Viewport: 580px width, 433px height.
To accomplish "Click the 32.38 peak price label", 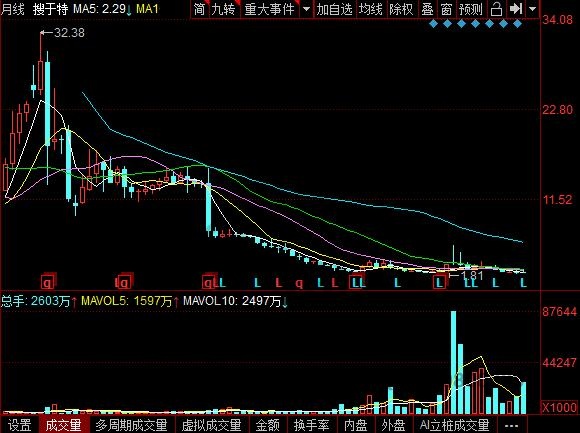I will click(69, 33).
